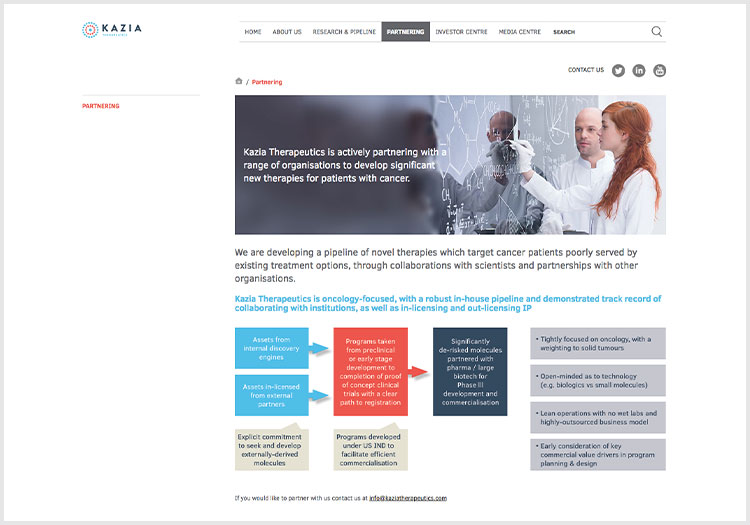Click the 'Programs developed under US IND' note
The width and height of the screenshot is (750, 525).
(x=371, y=449)
